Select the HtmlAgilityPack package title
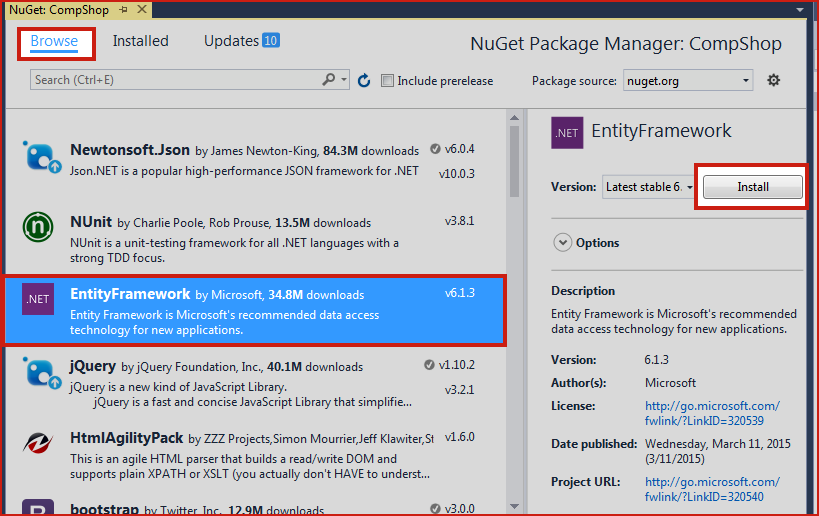 126,438
